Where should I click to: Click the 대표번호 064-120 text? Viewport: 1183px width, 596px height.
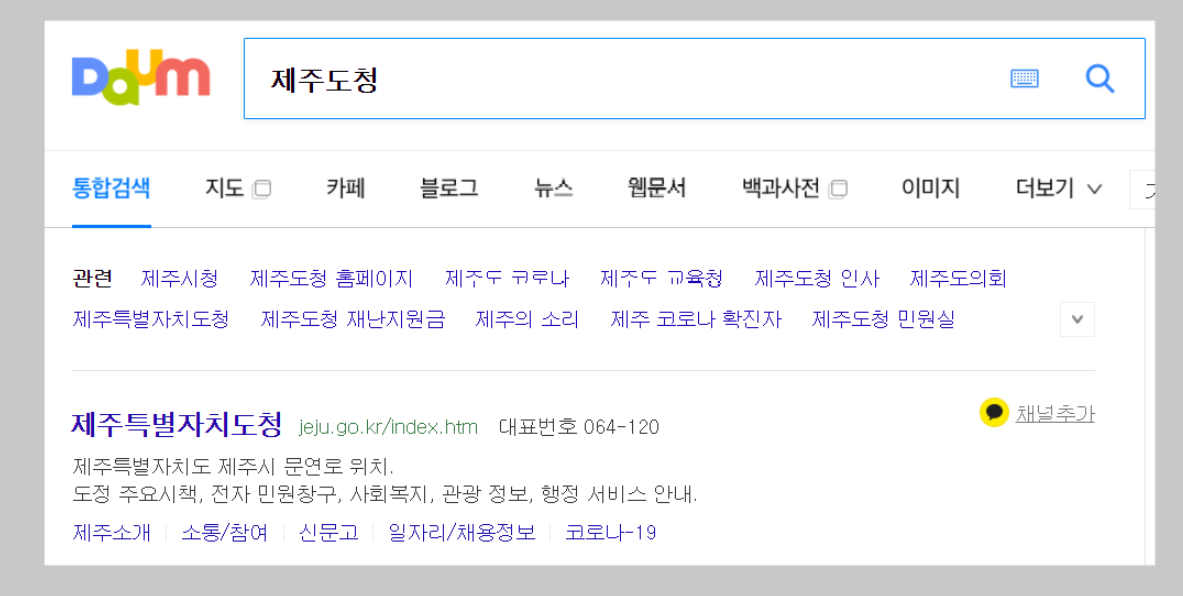tap(579, 427)
